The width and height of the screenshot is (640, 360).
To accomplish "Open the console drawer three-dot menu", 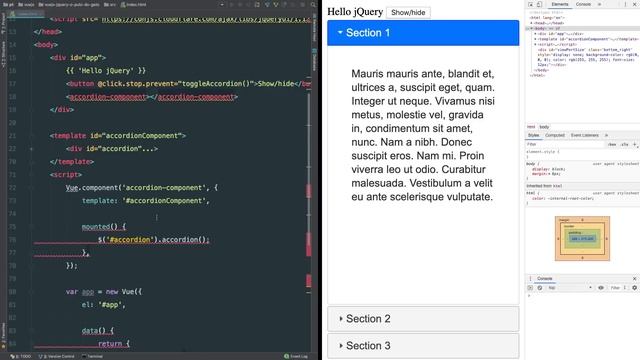I will click(x=530, y=278).
